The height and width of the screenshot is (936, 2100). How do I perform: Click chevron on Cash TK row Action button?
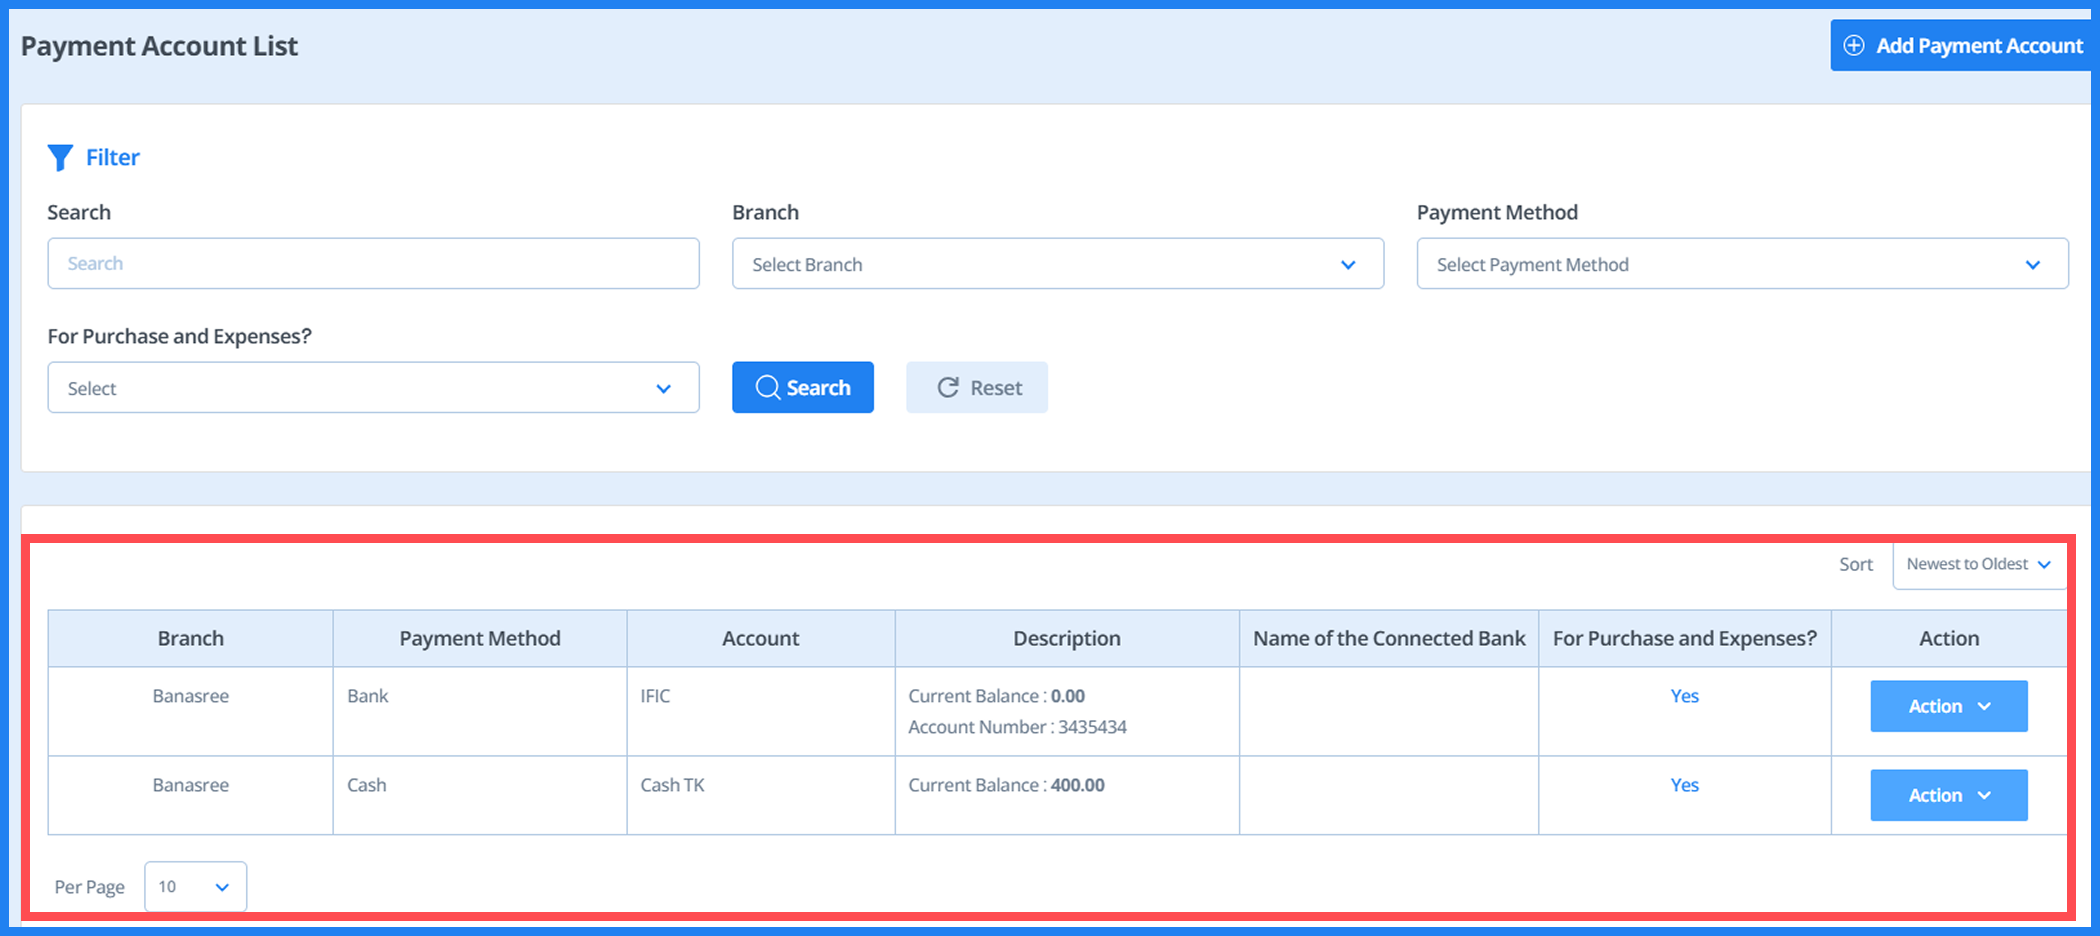tap(1984, 796)
